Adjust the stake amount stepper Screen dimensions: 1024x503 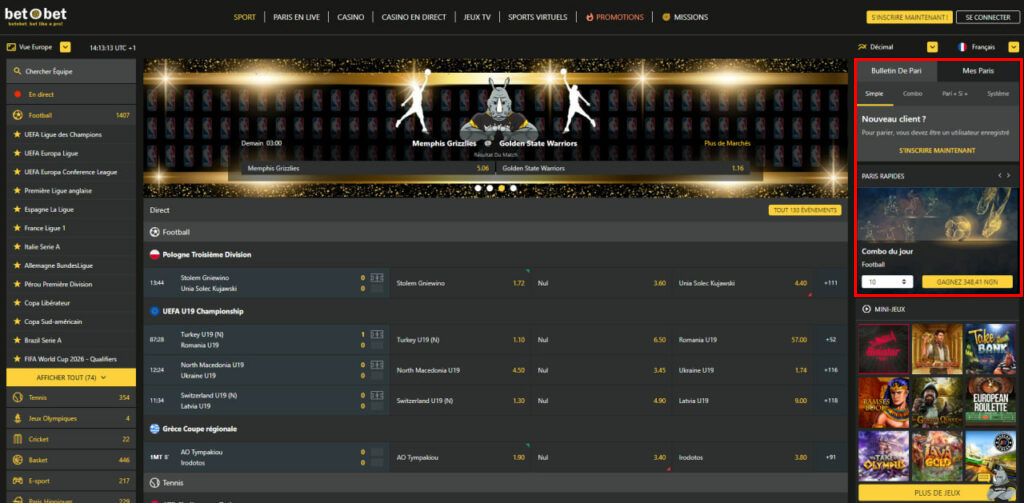click(904, 282)
